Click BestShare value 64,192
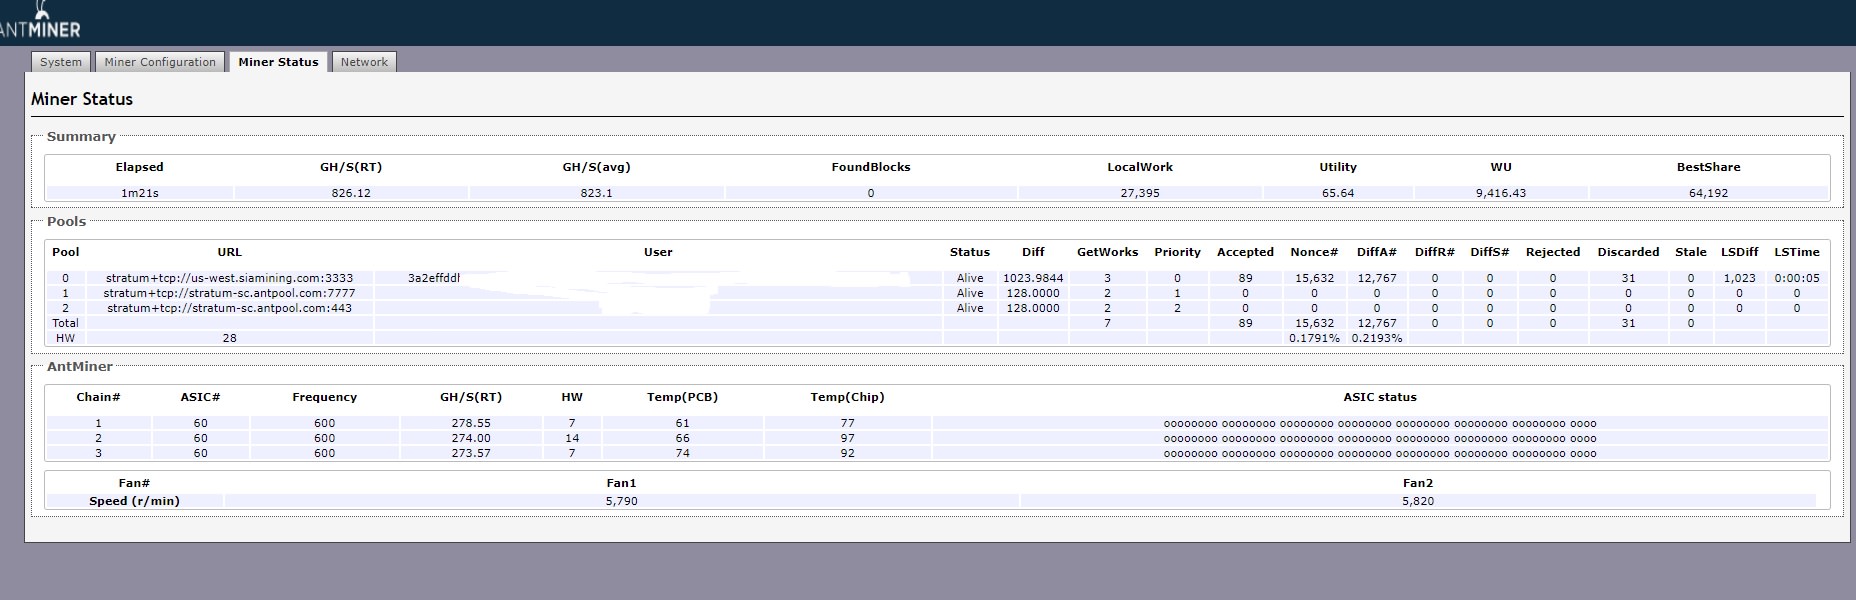The width and height of the screenshot is (1856, 600). tap(1709, 193)
